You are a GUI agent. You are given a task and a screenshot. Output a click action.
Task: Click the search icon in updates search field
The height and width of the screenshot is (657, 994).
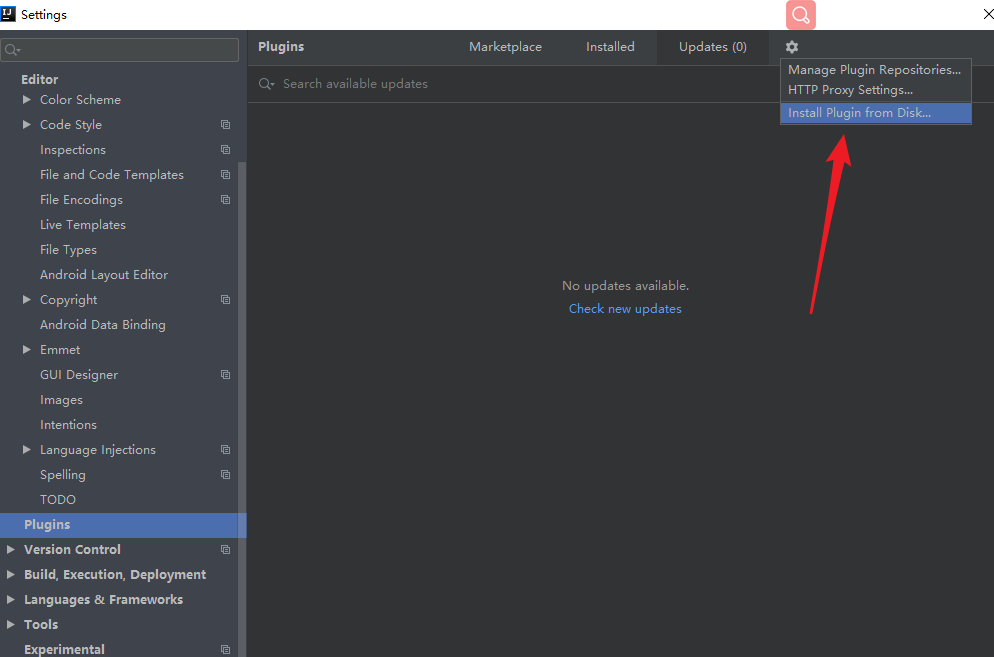click(x=266, y=84)
